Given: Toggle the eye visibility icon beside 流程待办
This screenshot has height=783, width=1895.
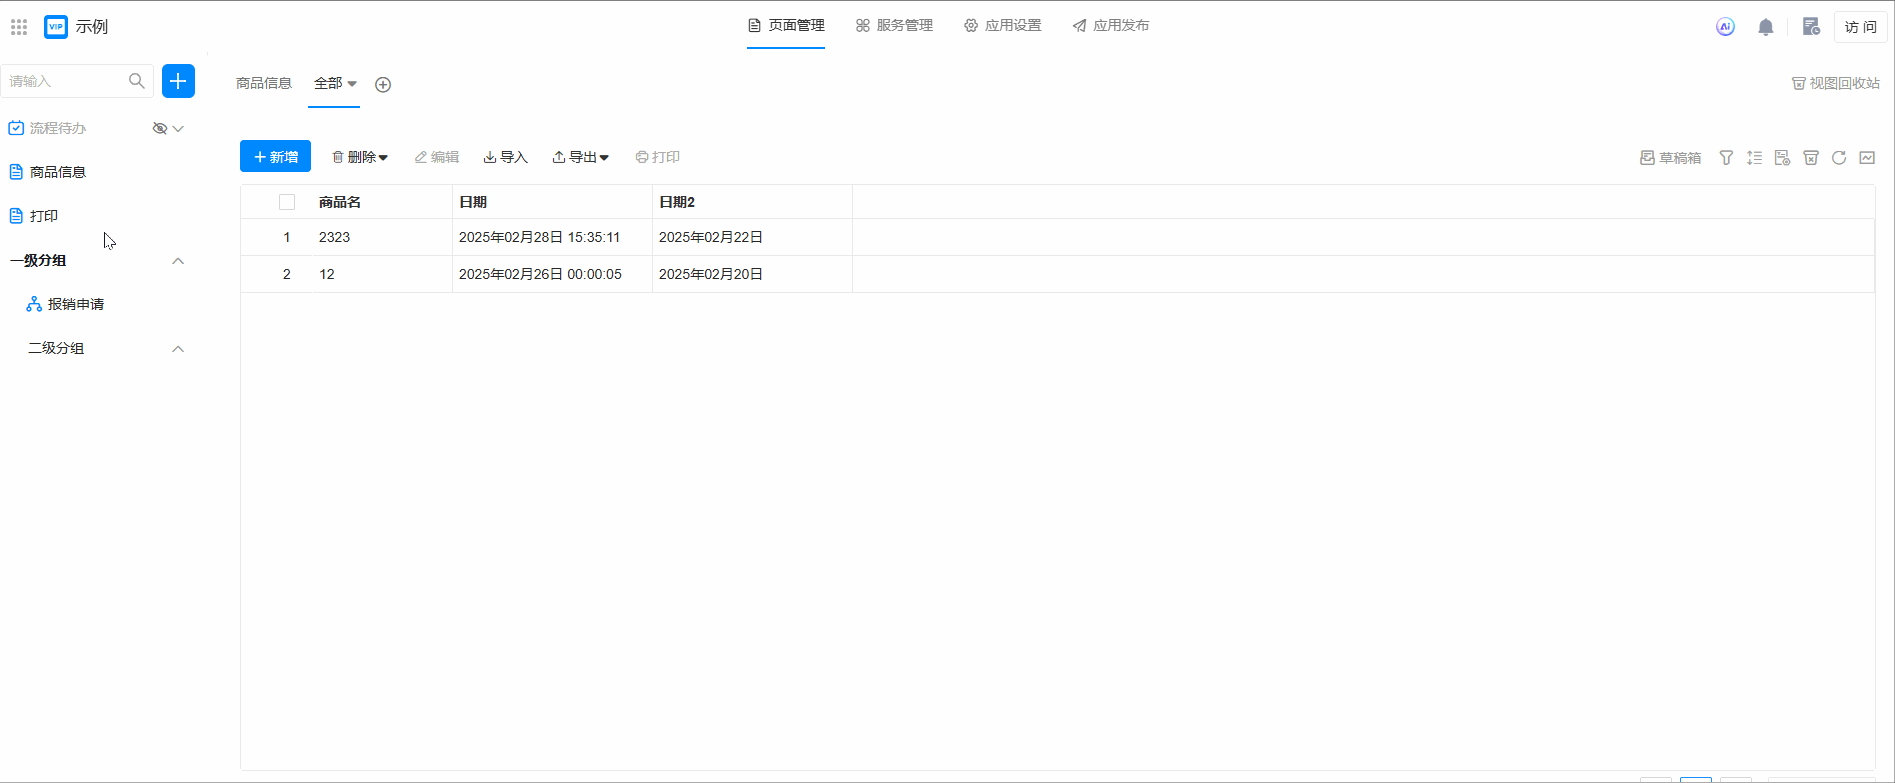Looking at the screenshot, I should (x=159, y=128).
